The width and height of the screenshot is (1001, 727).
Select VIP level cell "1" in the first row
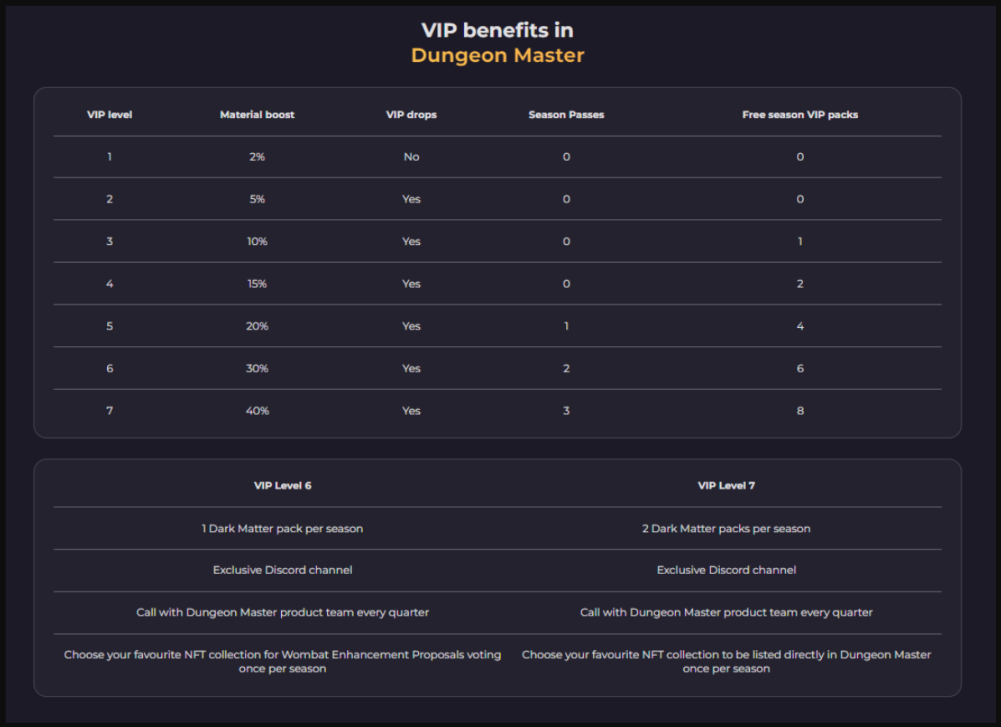click(110, 157)
